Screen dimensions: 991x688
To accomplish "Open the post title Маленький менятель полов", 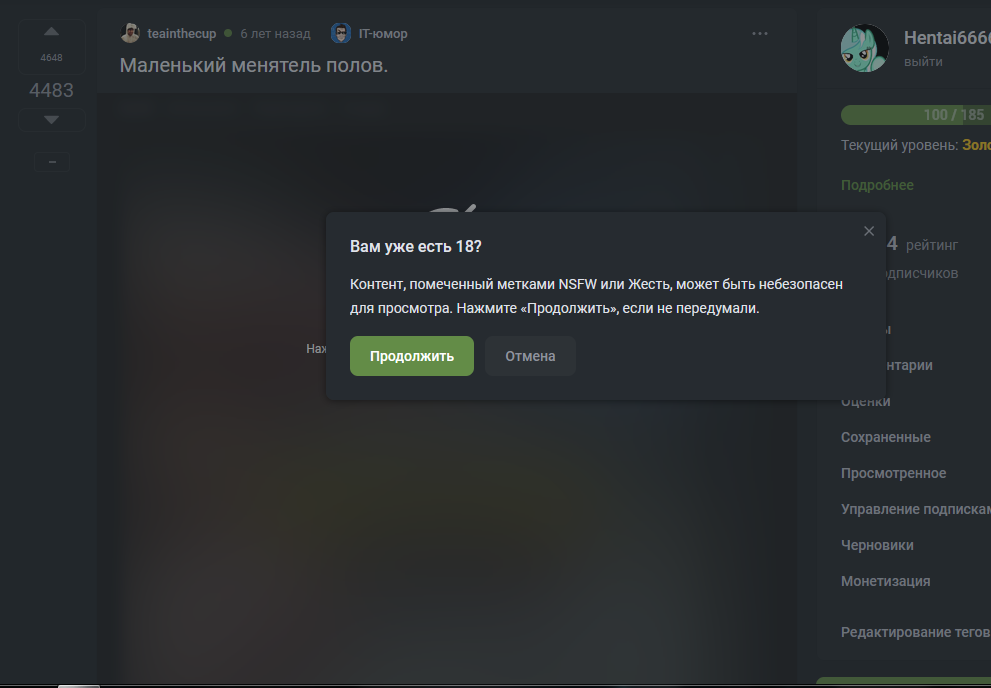I will pos(254,65).
